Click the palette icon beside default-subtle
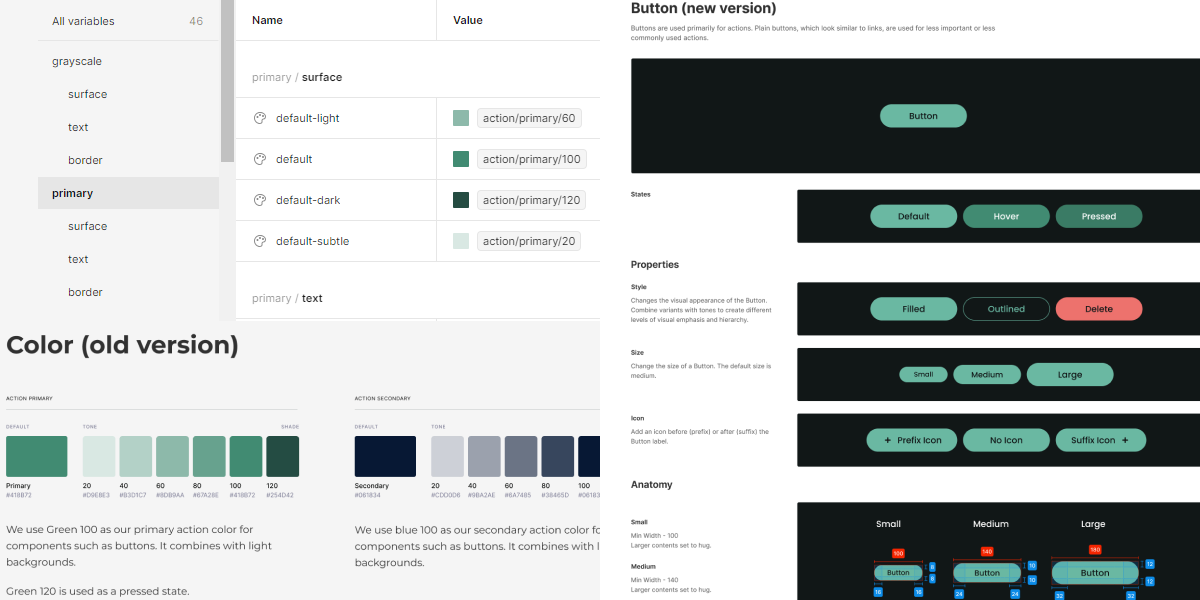 click(260, 241)
